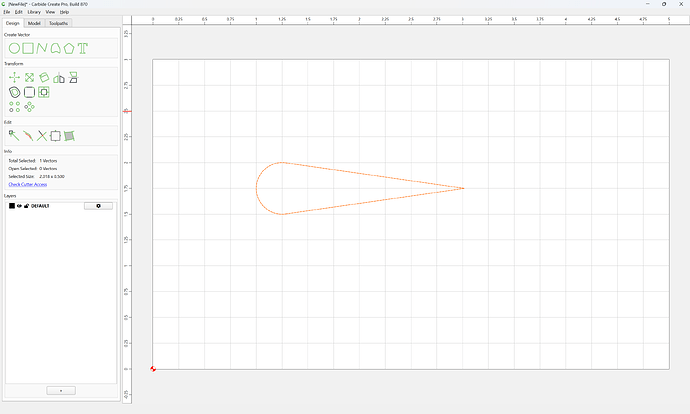This screenshot has width=690, height=414.
Task: Select the Text tool
Action: tap(83, 48)
